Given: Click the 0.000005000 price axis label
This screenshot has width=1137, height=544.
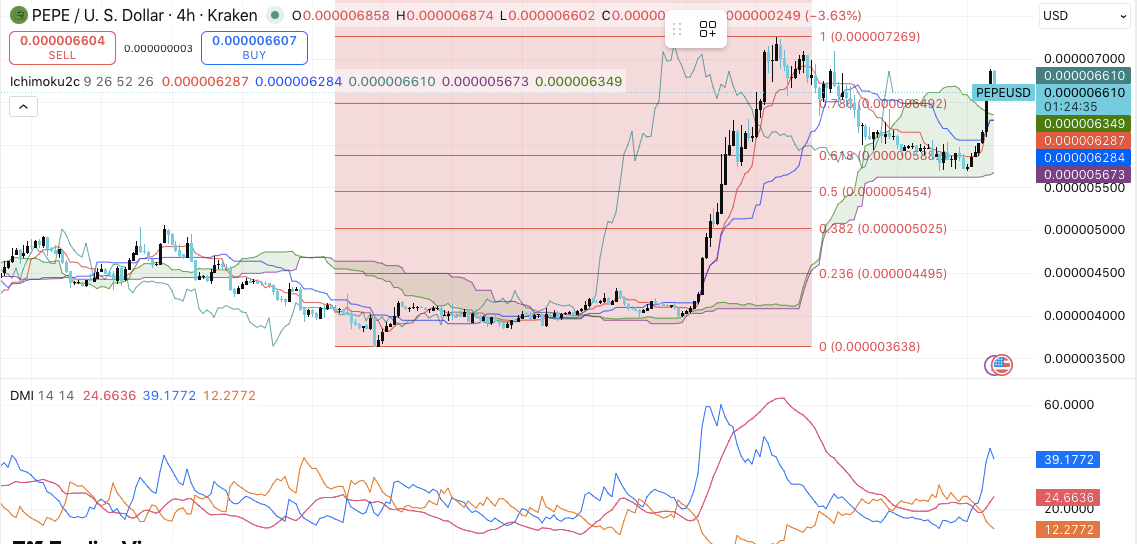Looking at the screenshot, I should click(1084, 230).
